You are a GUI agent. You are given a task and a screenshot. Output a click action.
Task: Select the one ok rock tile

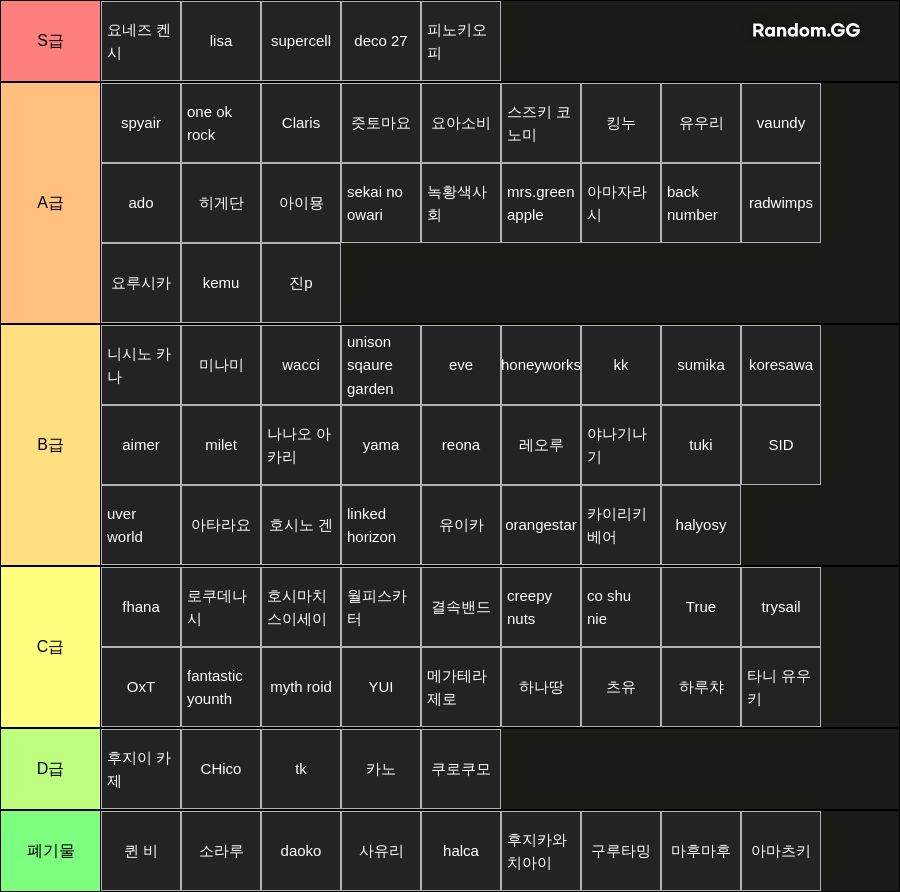click(221, 123)
